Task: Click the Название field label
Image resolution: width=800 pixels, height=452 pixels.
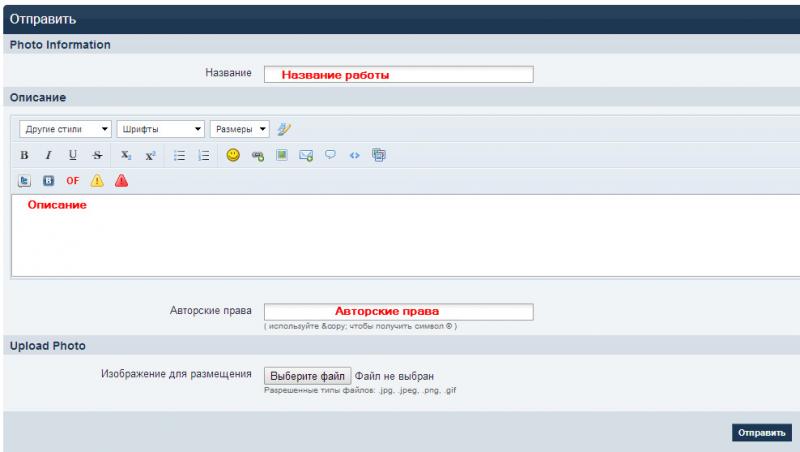Action: click(229, 72)
